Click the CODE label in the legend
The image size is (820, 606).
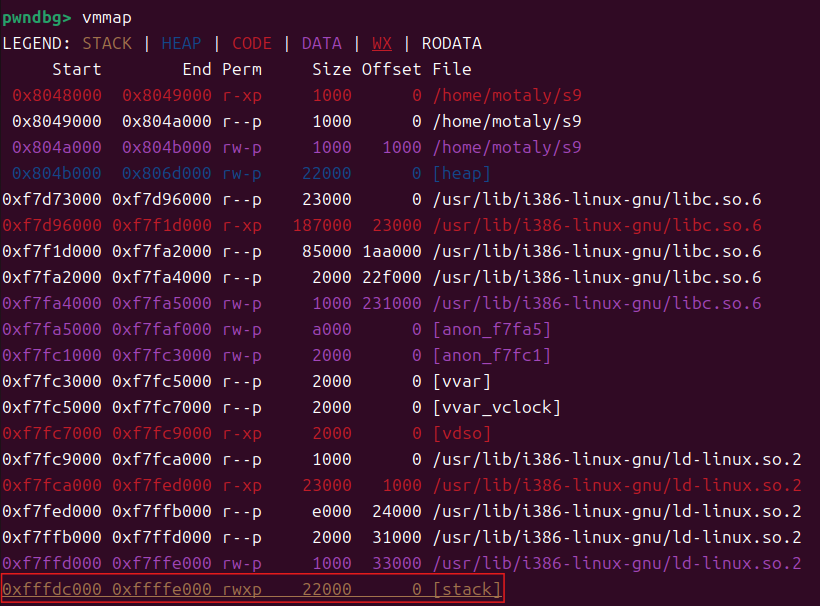click(251, 44)
